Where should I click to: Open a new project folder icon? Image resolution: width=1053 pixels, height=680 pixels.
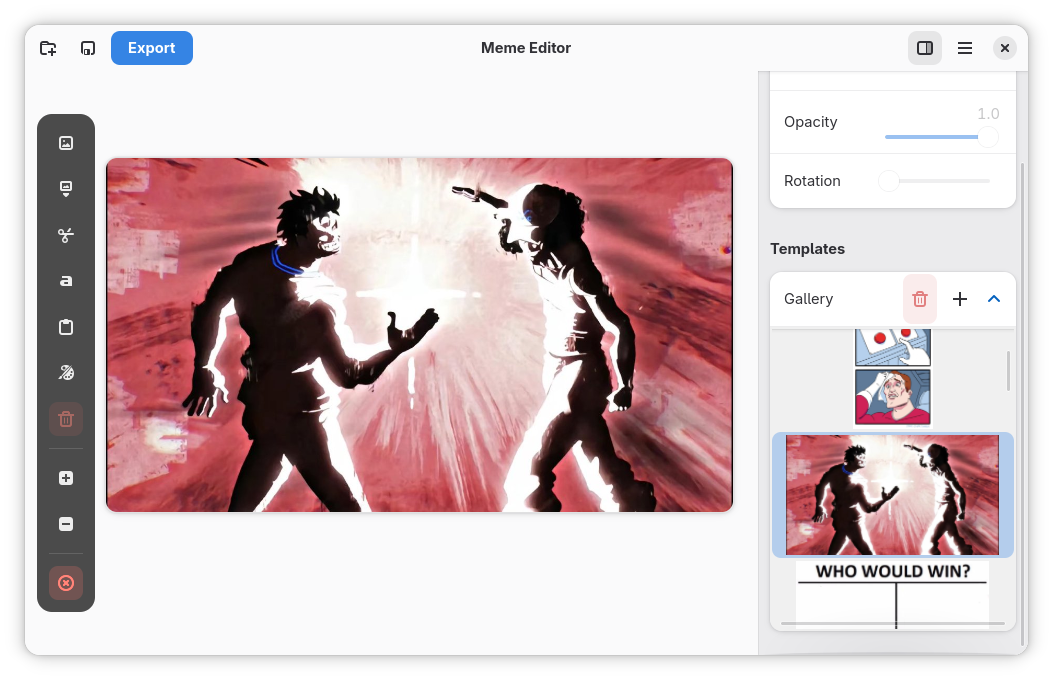coord(48,48)
